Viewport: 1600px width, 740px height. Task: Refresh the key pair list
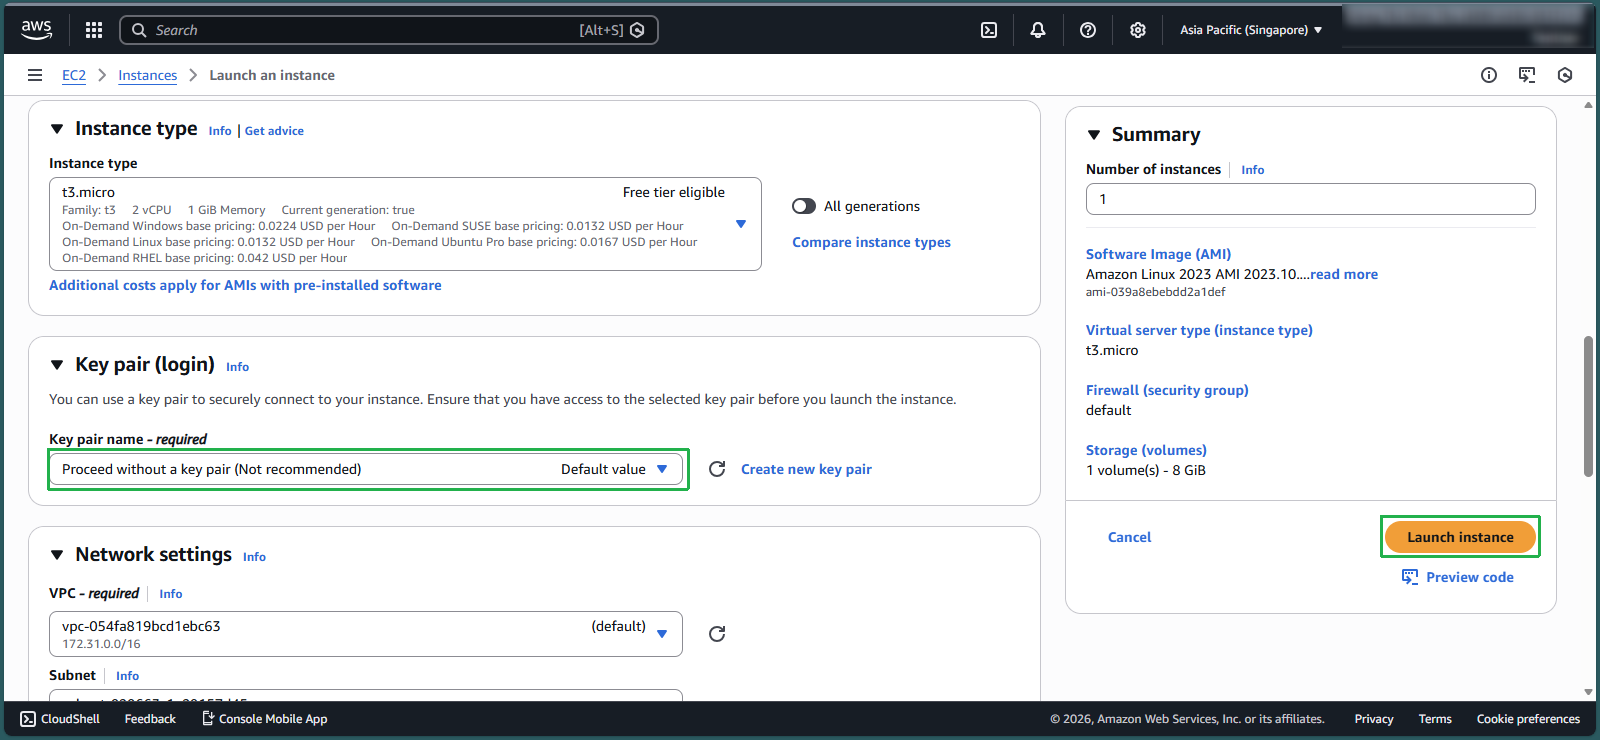pos(717,469)
